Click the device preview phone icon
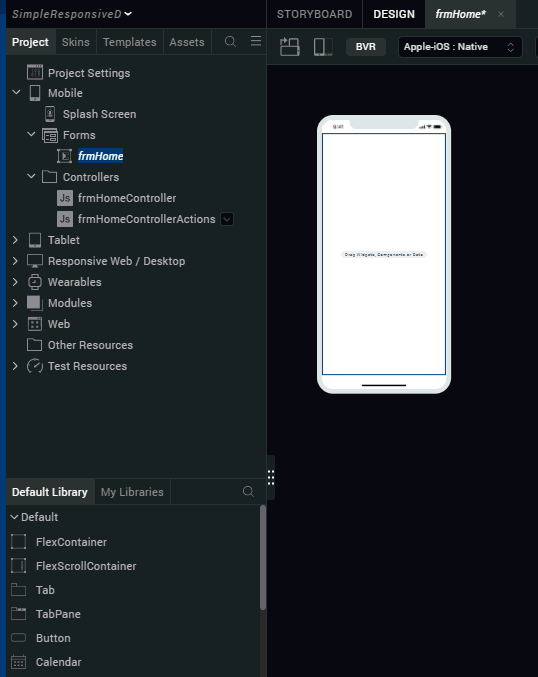The width and height of the screenshot is (538, 677). coord(323,47)
